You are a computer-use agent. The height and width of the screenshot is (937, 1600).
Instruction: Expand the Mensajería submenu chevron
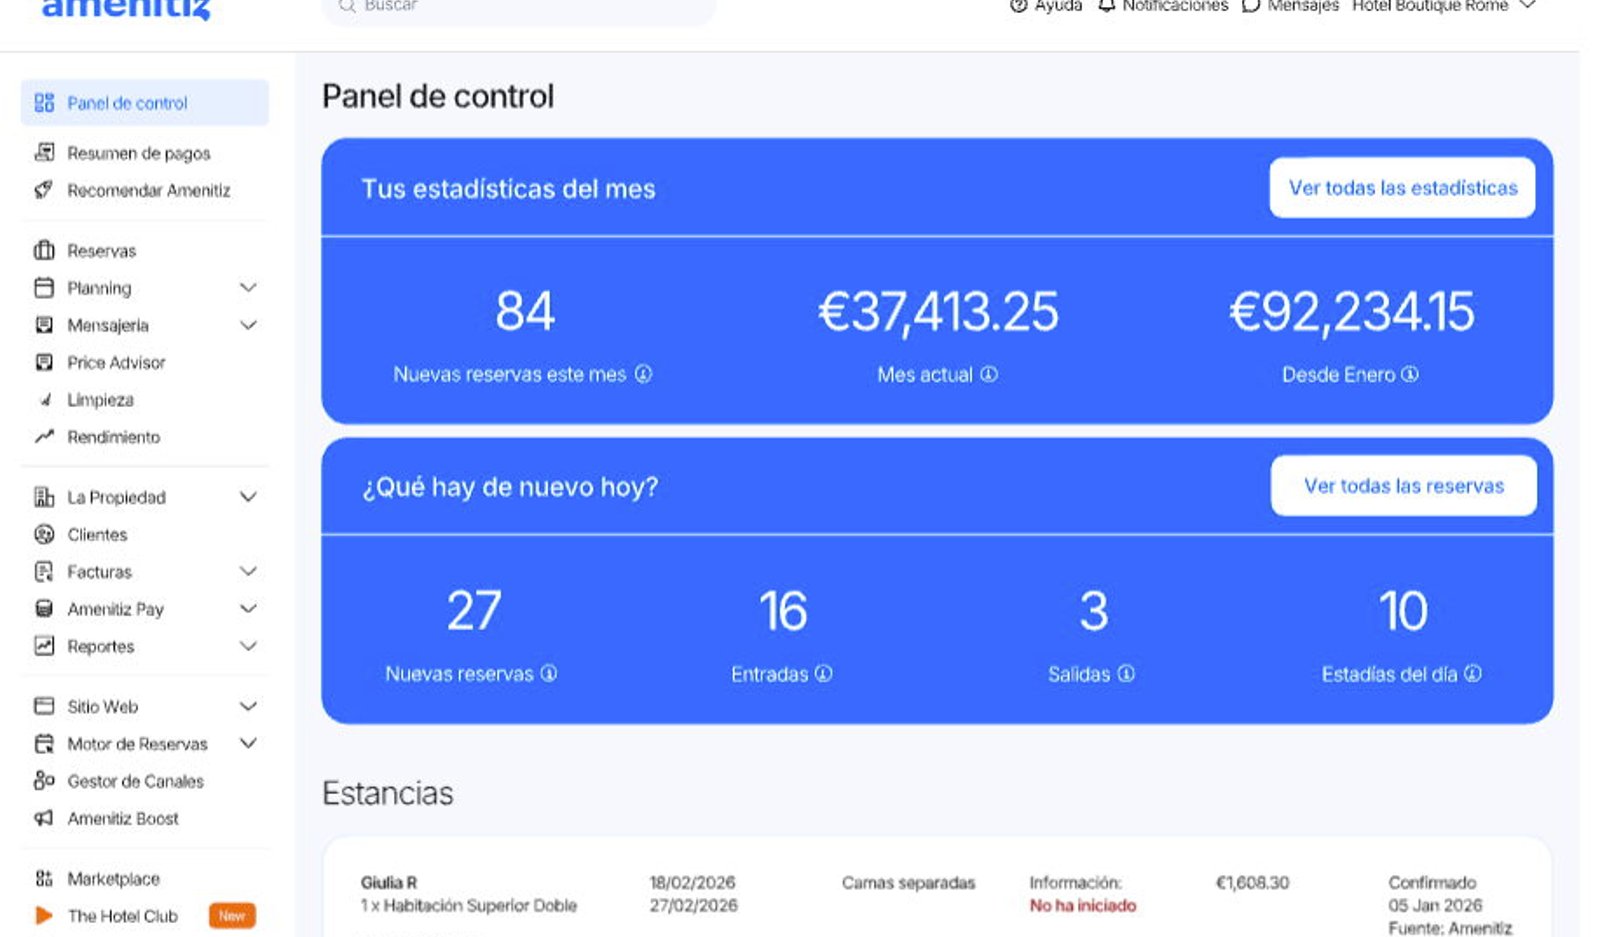[x=249, y=325]
